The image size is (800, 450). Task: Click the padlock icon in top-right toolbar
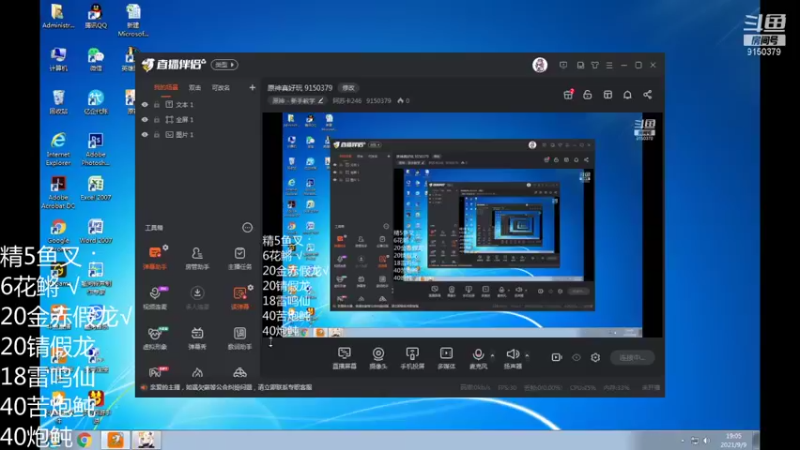click(588, 95)
